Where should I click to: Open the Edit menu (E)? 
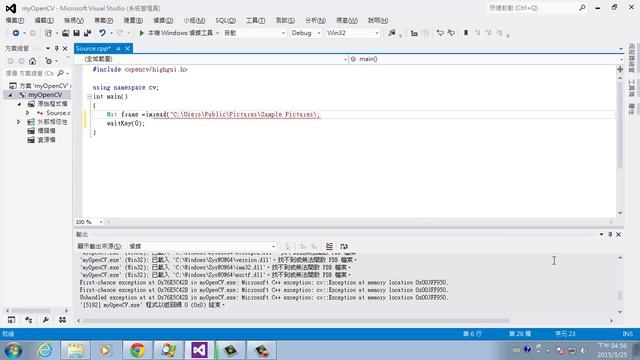pyautogui.click(x=44, y=20)
